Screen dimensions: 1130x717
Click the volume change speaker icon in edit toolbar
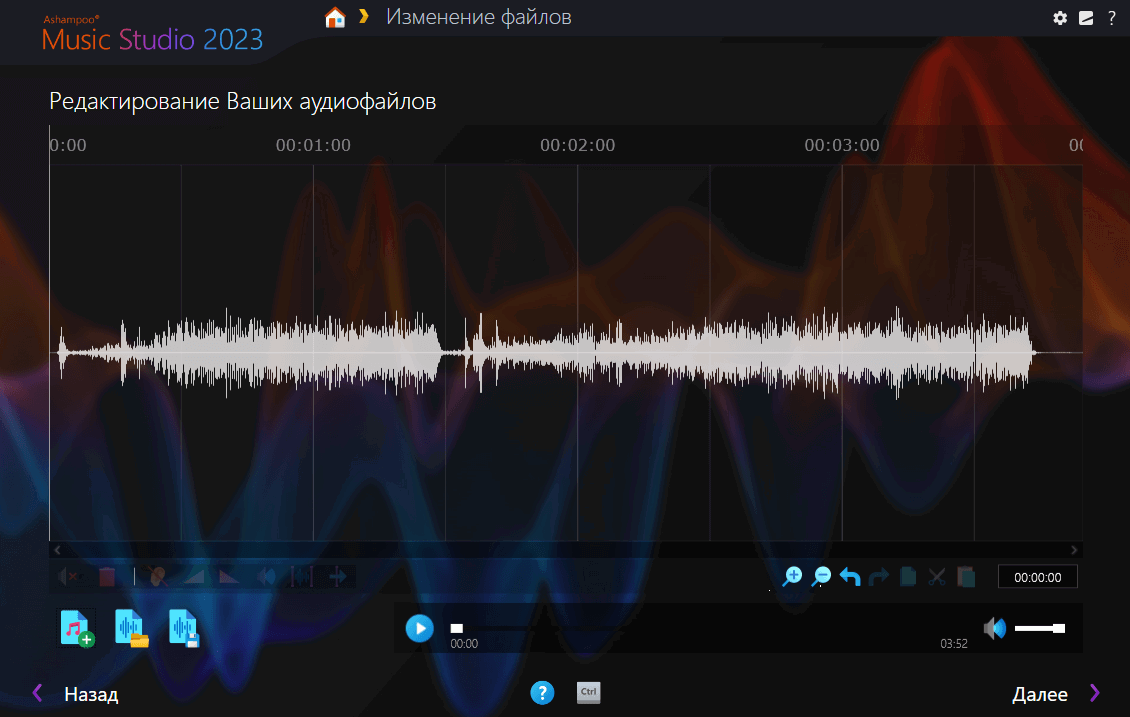(x=266, y=576)
